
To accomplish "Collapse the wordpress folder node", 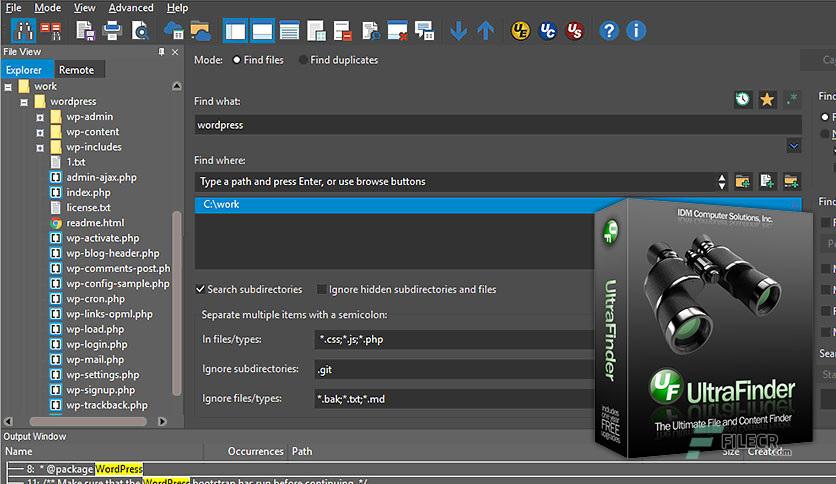I will 24,102.
